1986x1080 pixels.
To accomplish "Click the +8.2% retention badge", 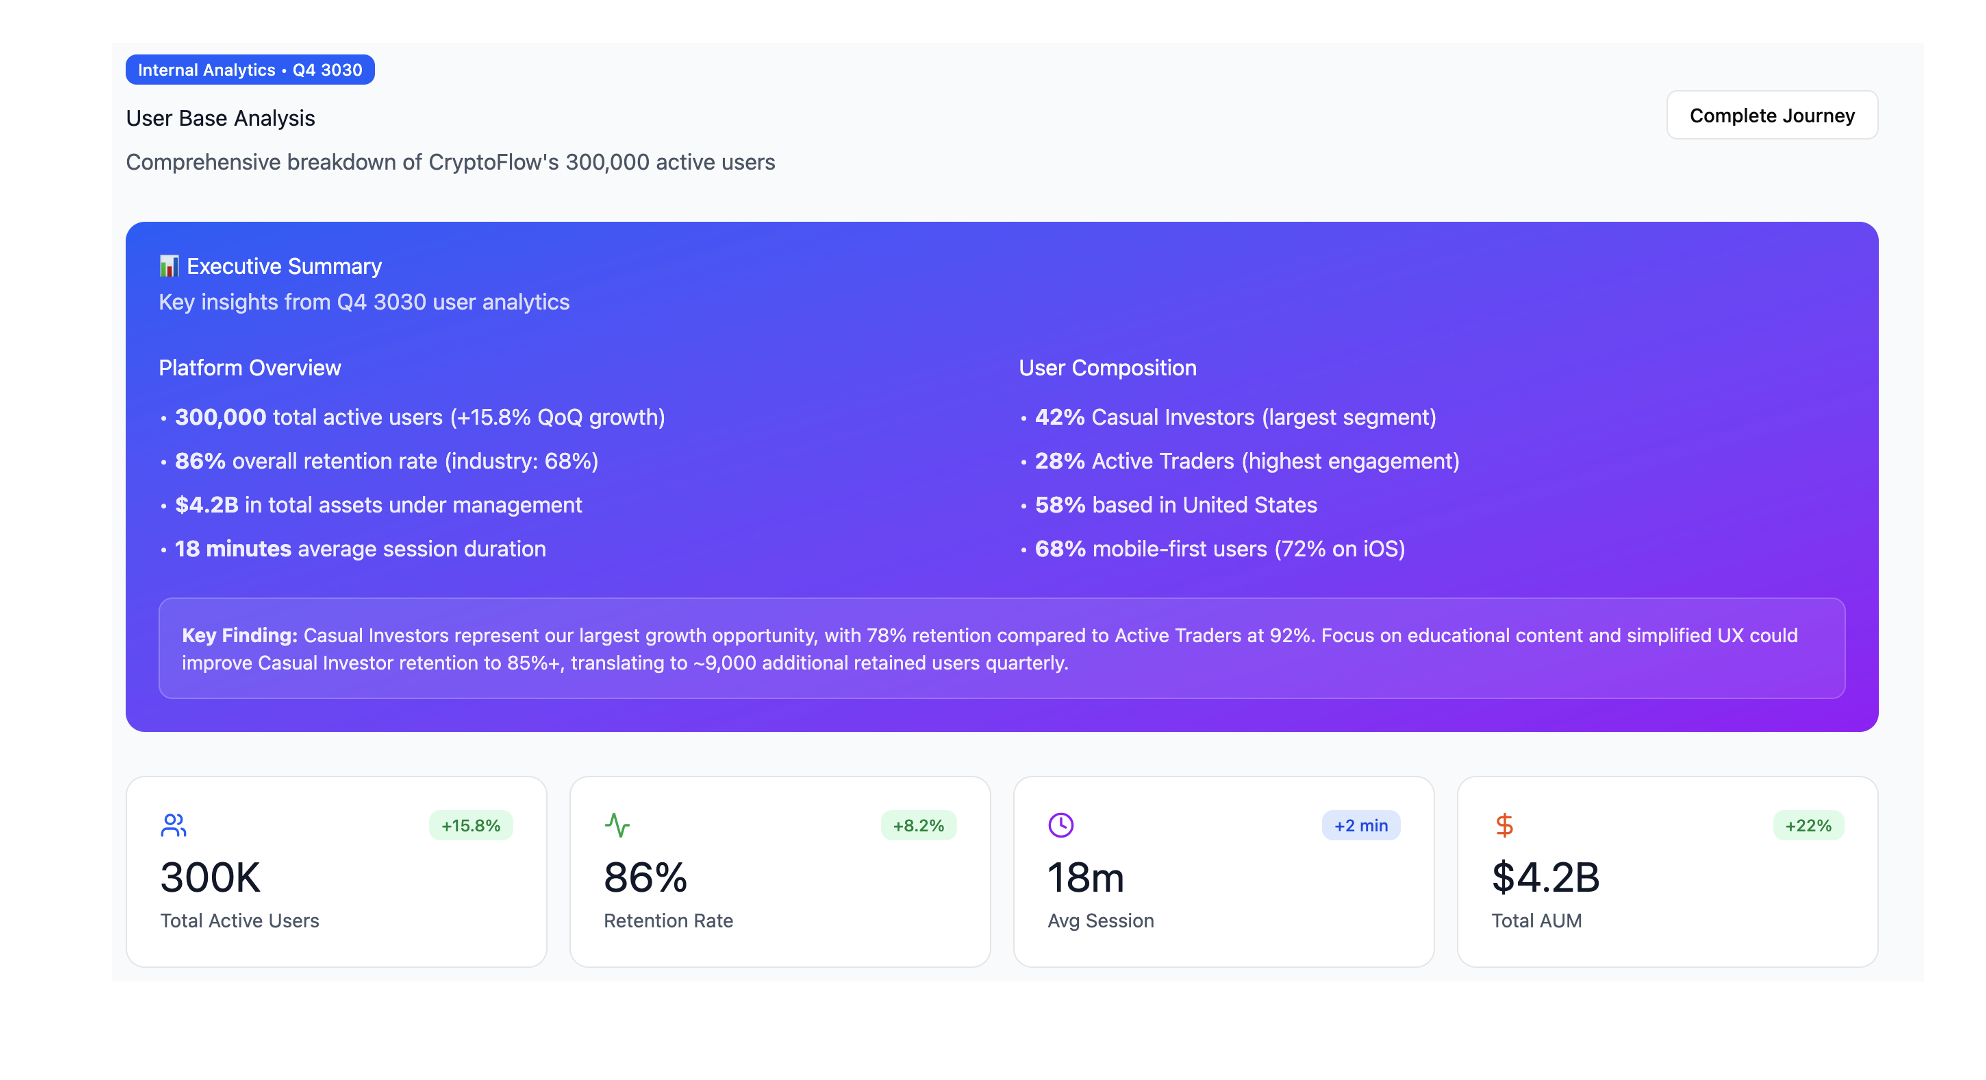I will click(x=918, y=825).
